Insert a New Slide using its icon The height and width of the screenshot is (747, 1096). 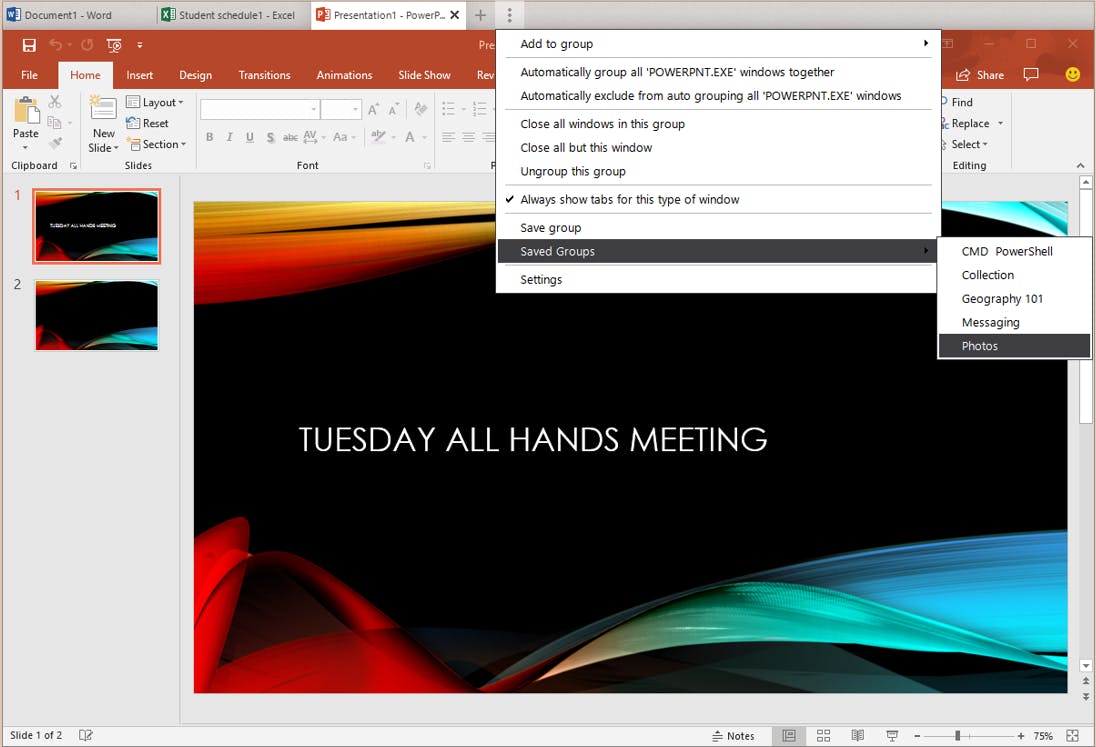point(103,108)
